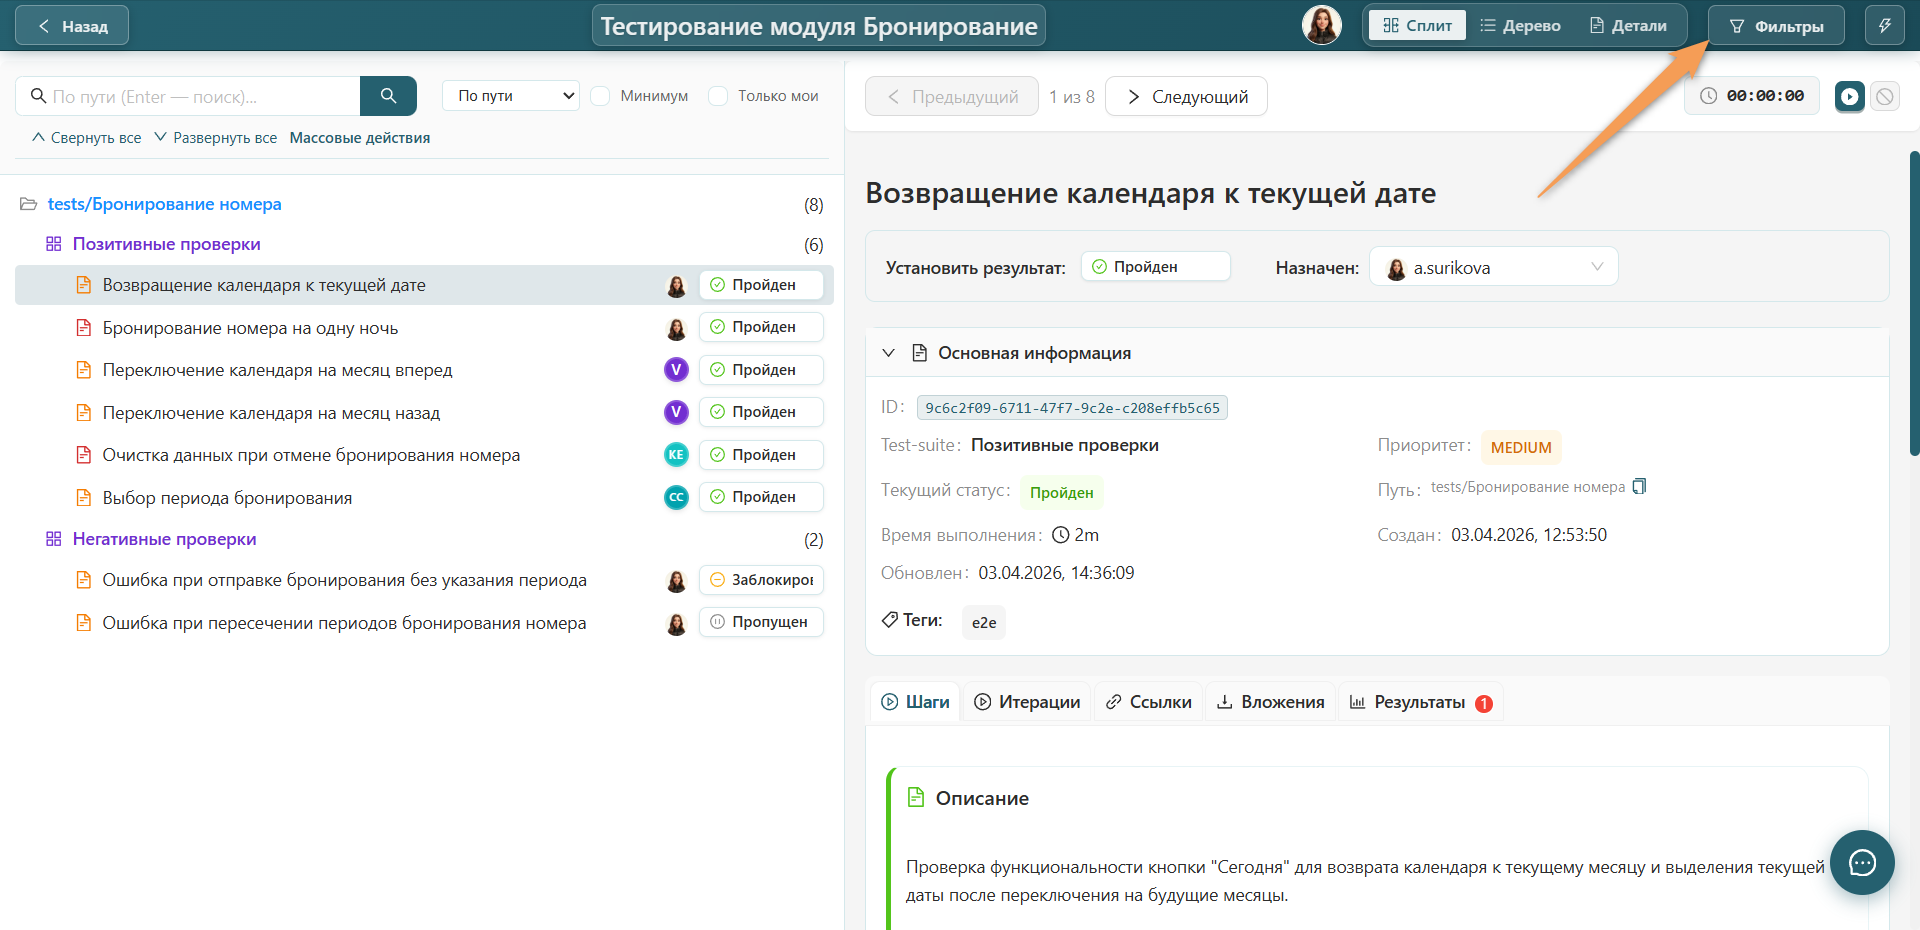Select test Выбор периода бронирования
The width and height of the screenshot is (1920, 930).
click(x=227, y=498)
